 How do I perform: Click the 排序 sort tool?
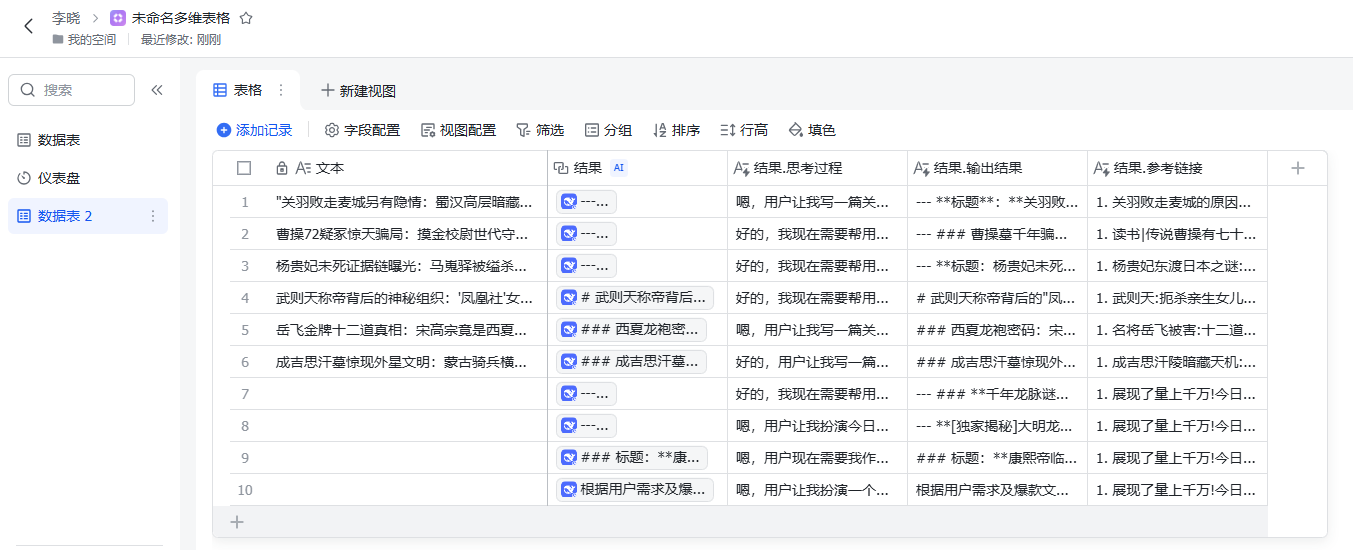[x=676, y=130]
